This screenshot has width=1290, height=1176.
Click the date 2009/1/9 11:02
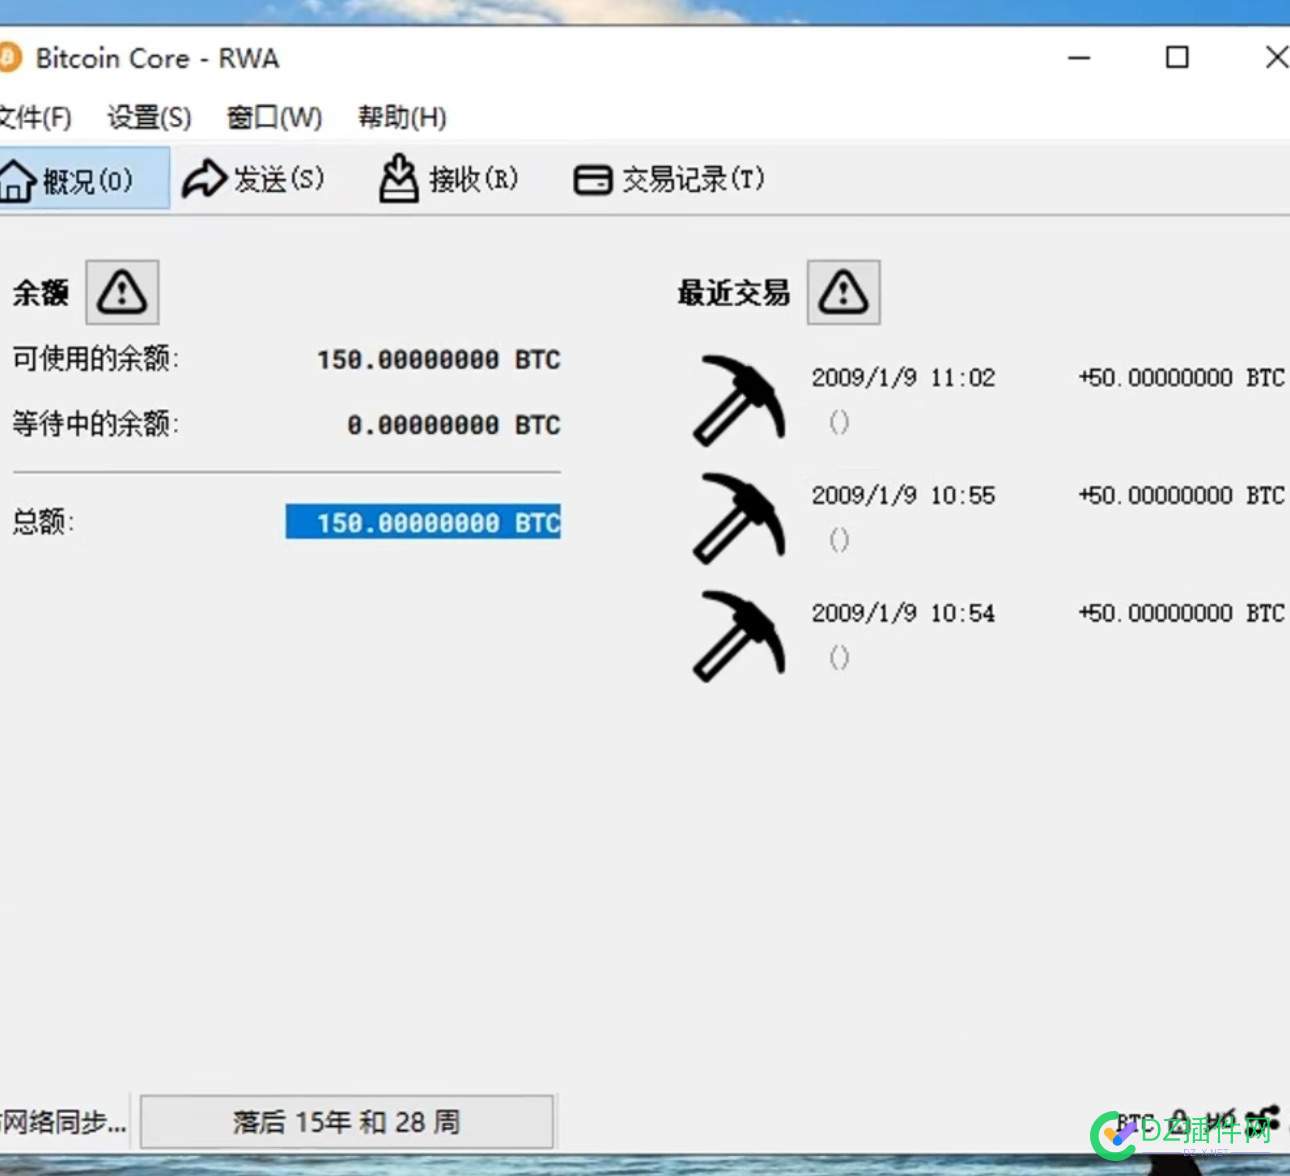point(903,377)
